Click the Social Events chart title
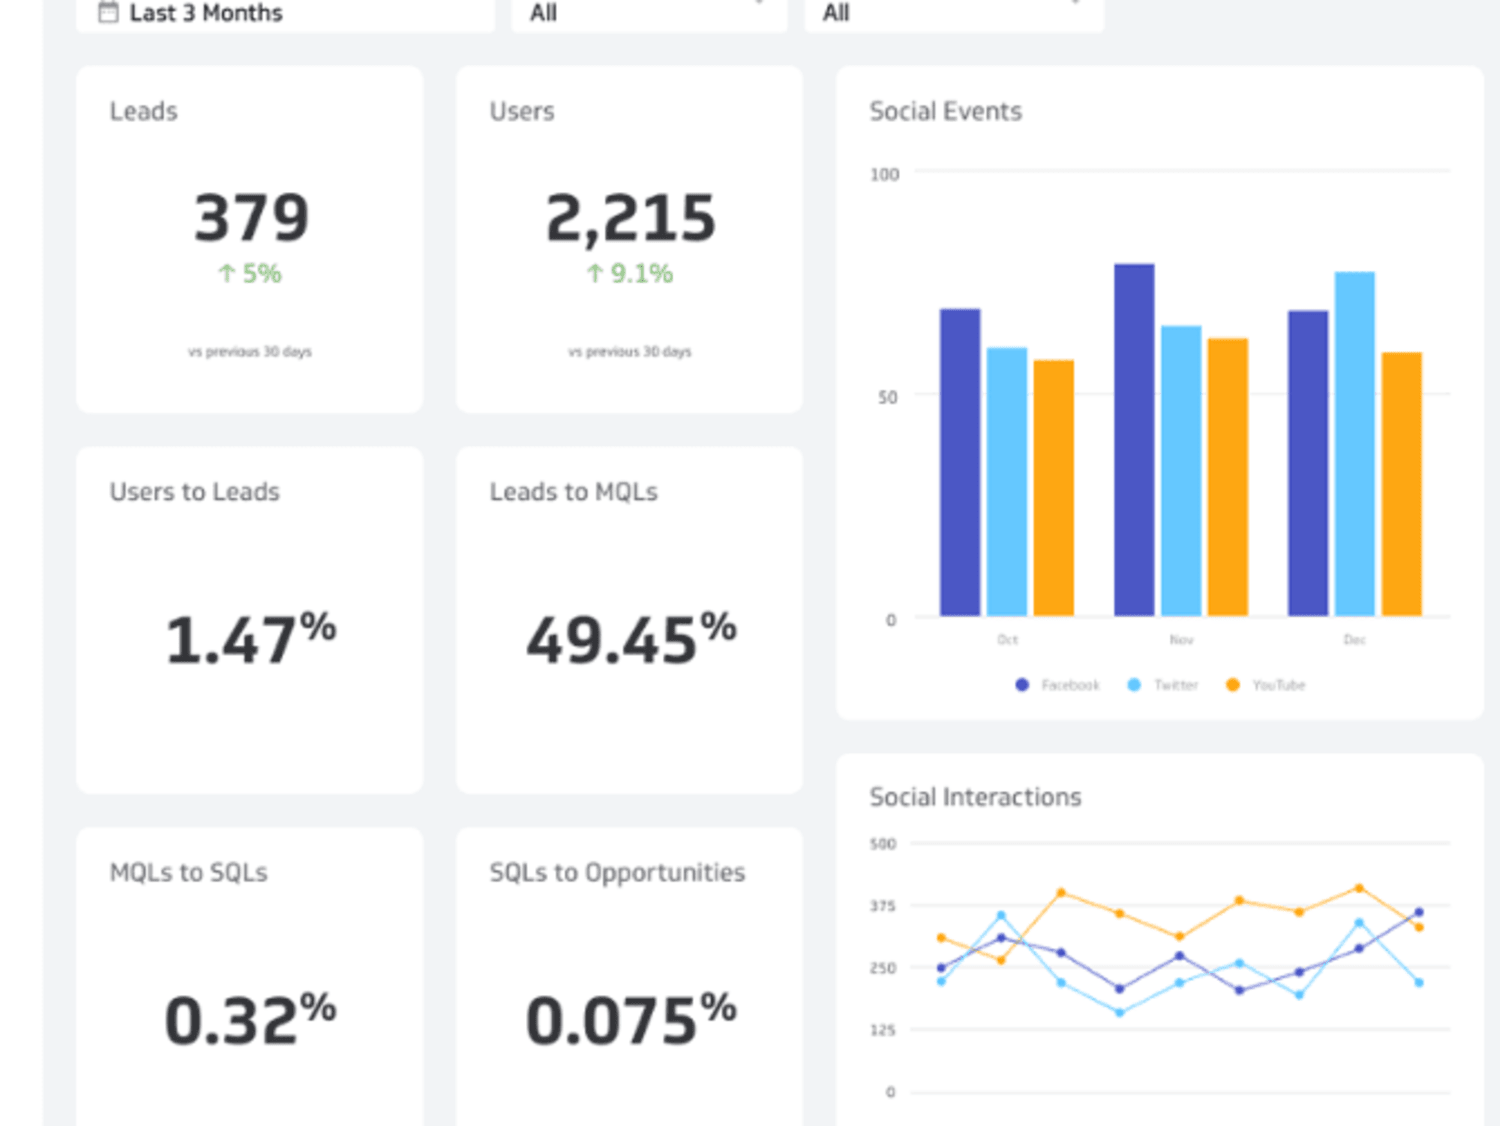This screenshot has height=1126, width=1500. [x=946, y=111]
